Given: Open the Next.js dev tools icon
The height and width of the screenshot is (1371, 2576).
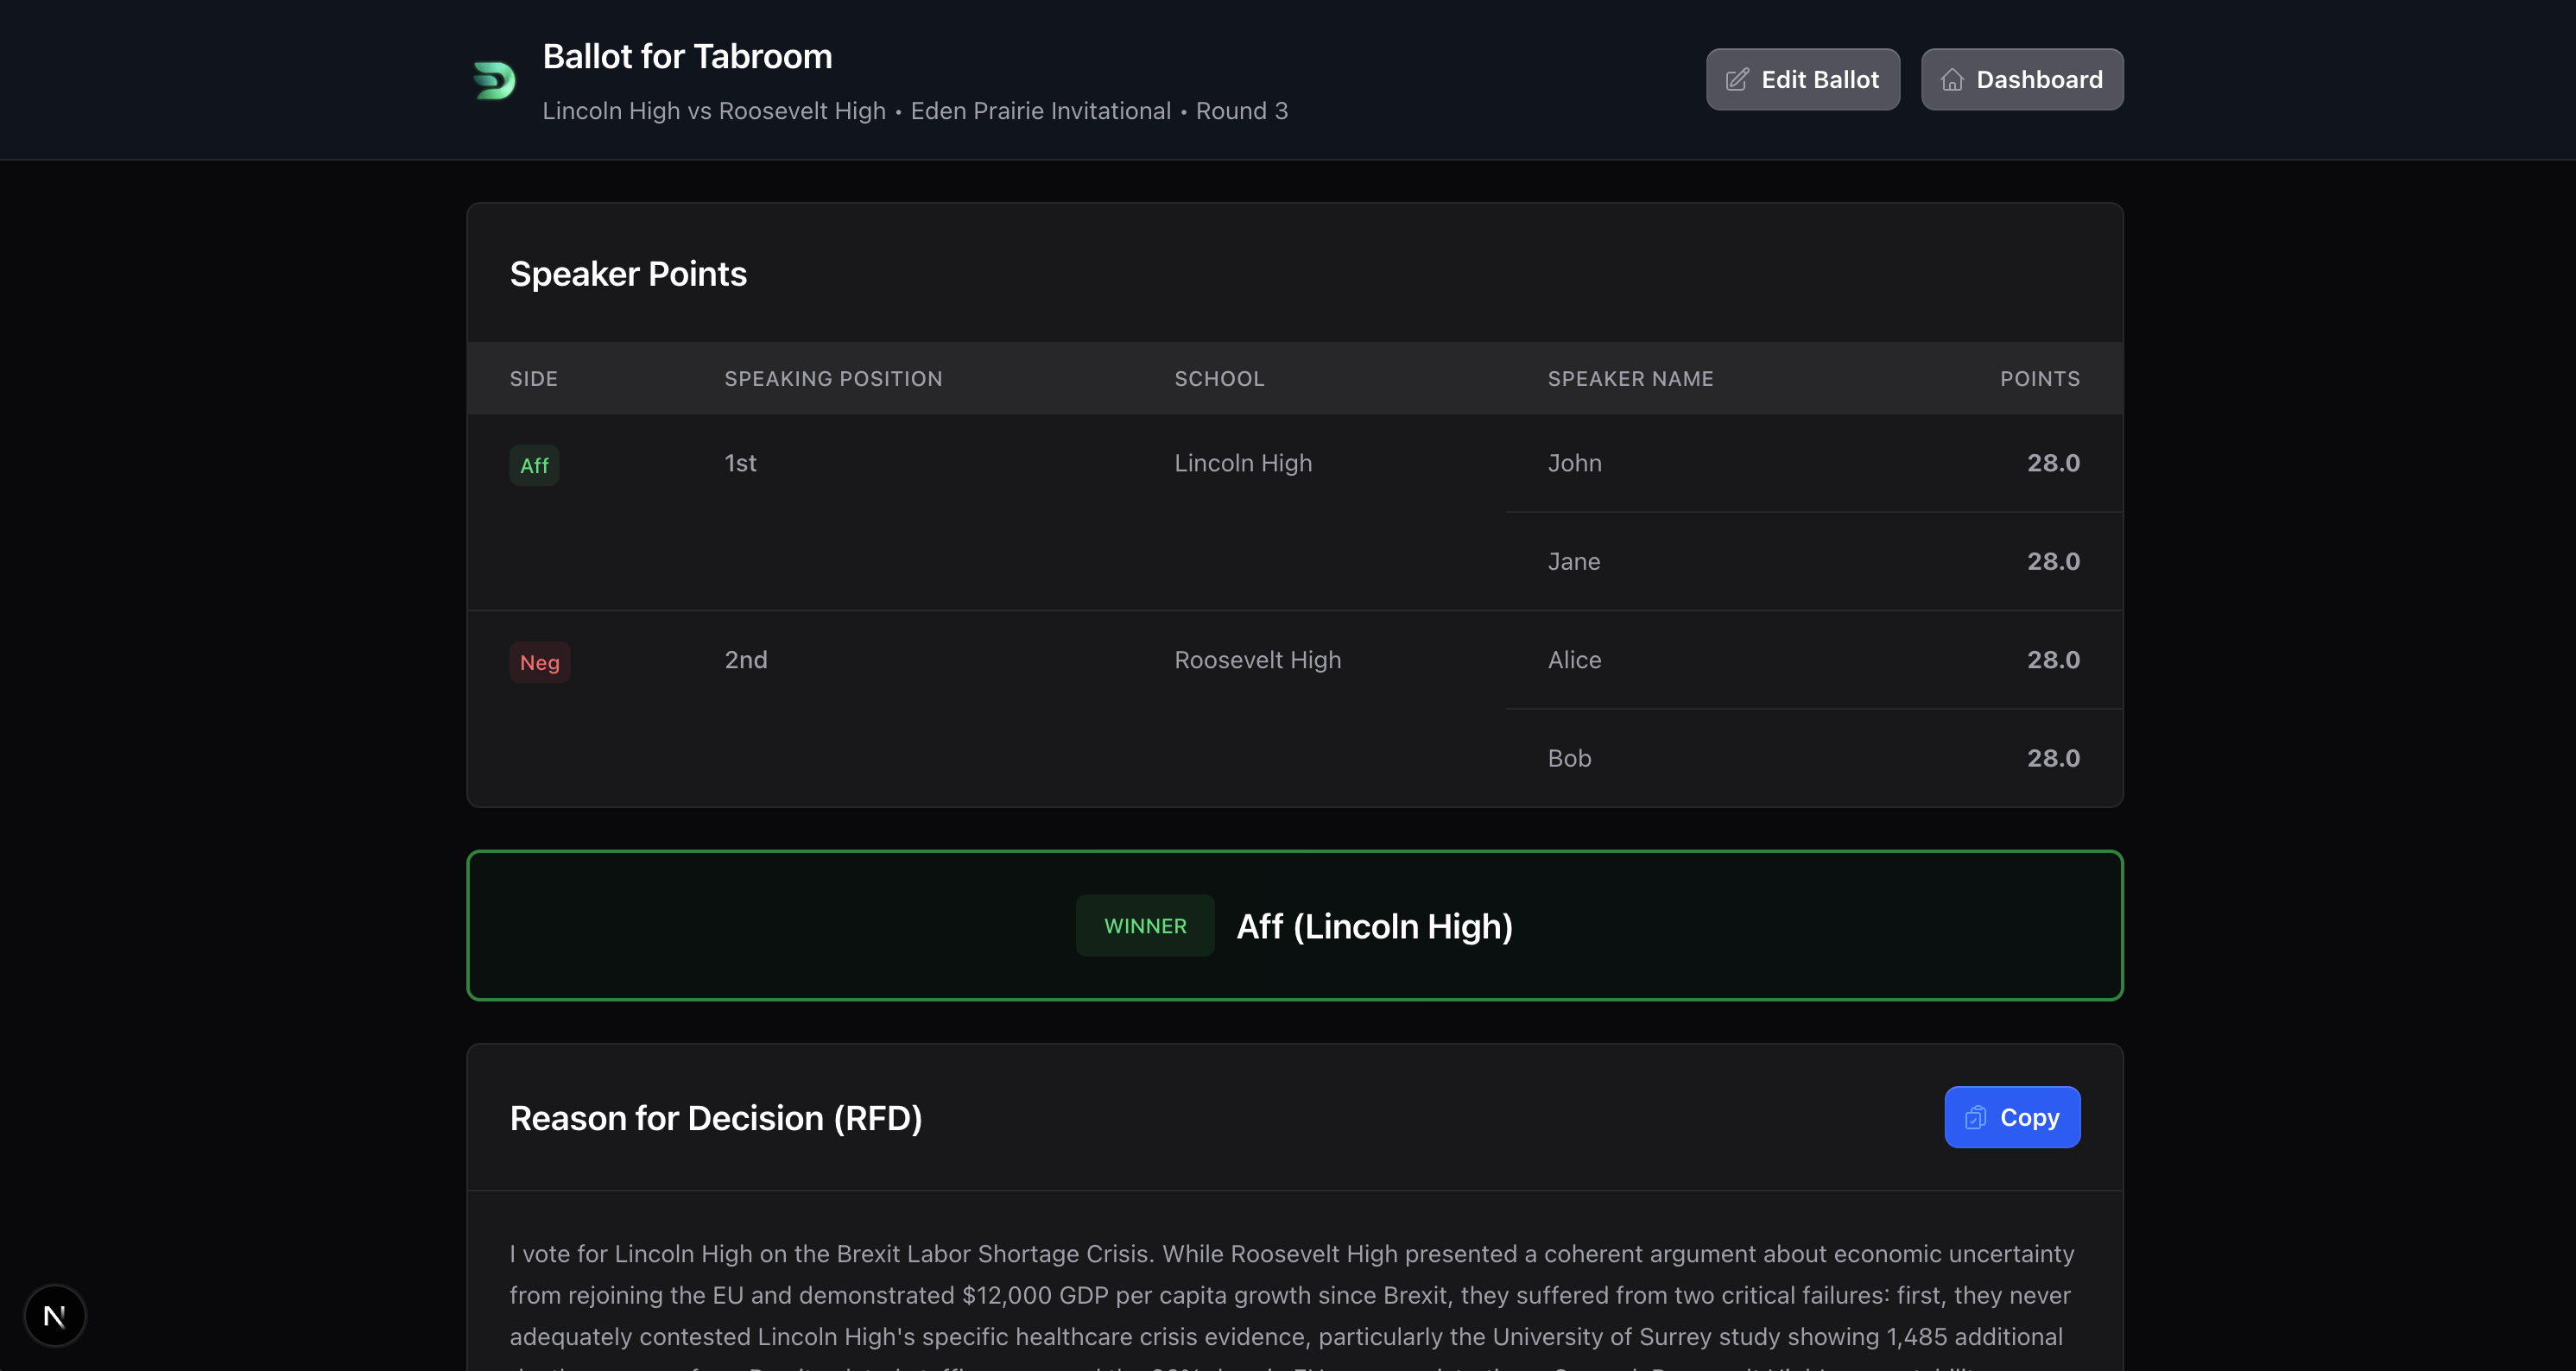Looking at the screenshot, I should coord(55,1314).
